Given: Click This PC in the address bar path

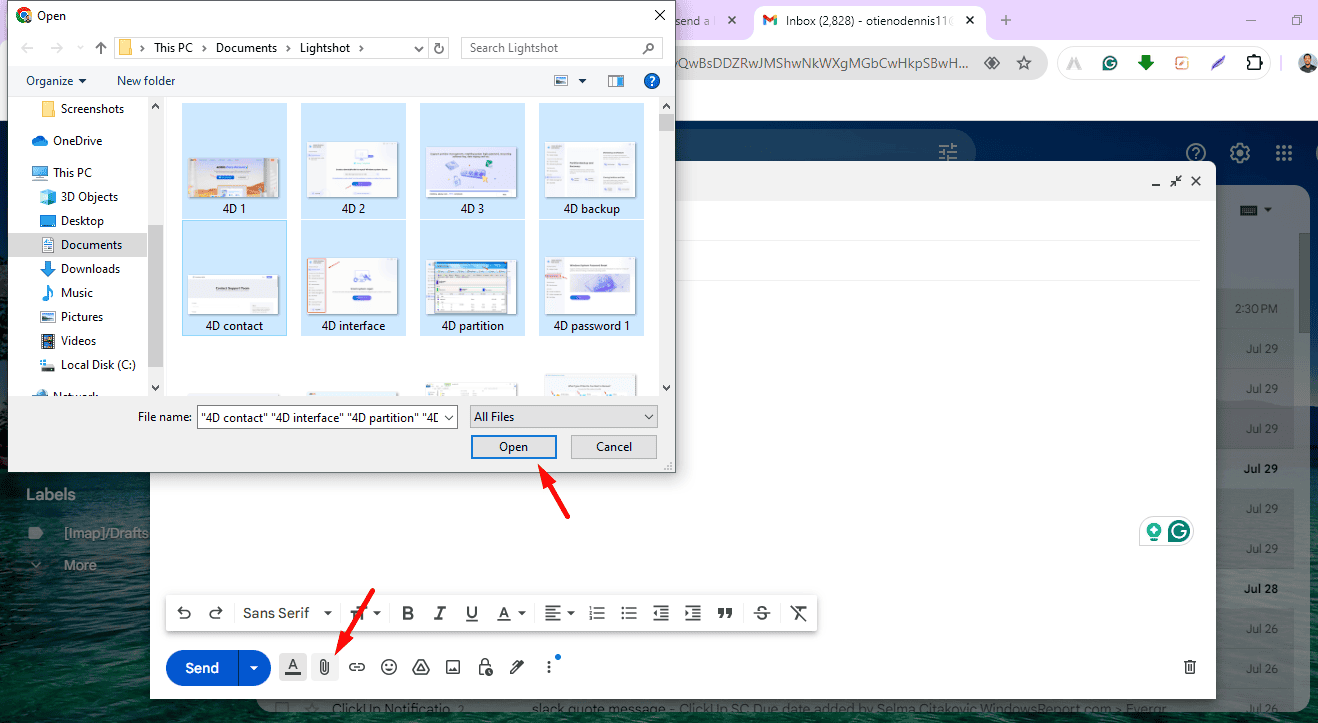Looking at the screenshot, I should coord(173,48).
